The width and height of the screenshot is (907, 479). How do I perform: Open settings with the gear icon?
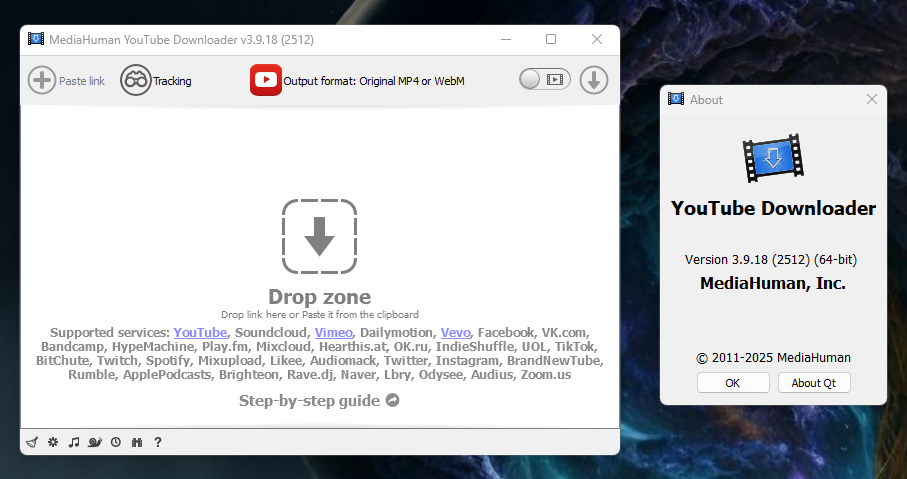click(x=53, y=442)
